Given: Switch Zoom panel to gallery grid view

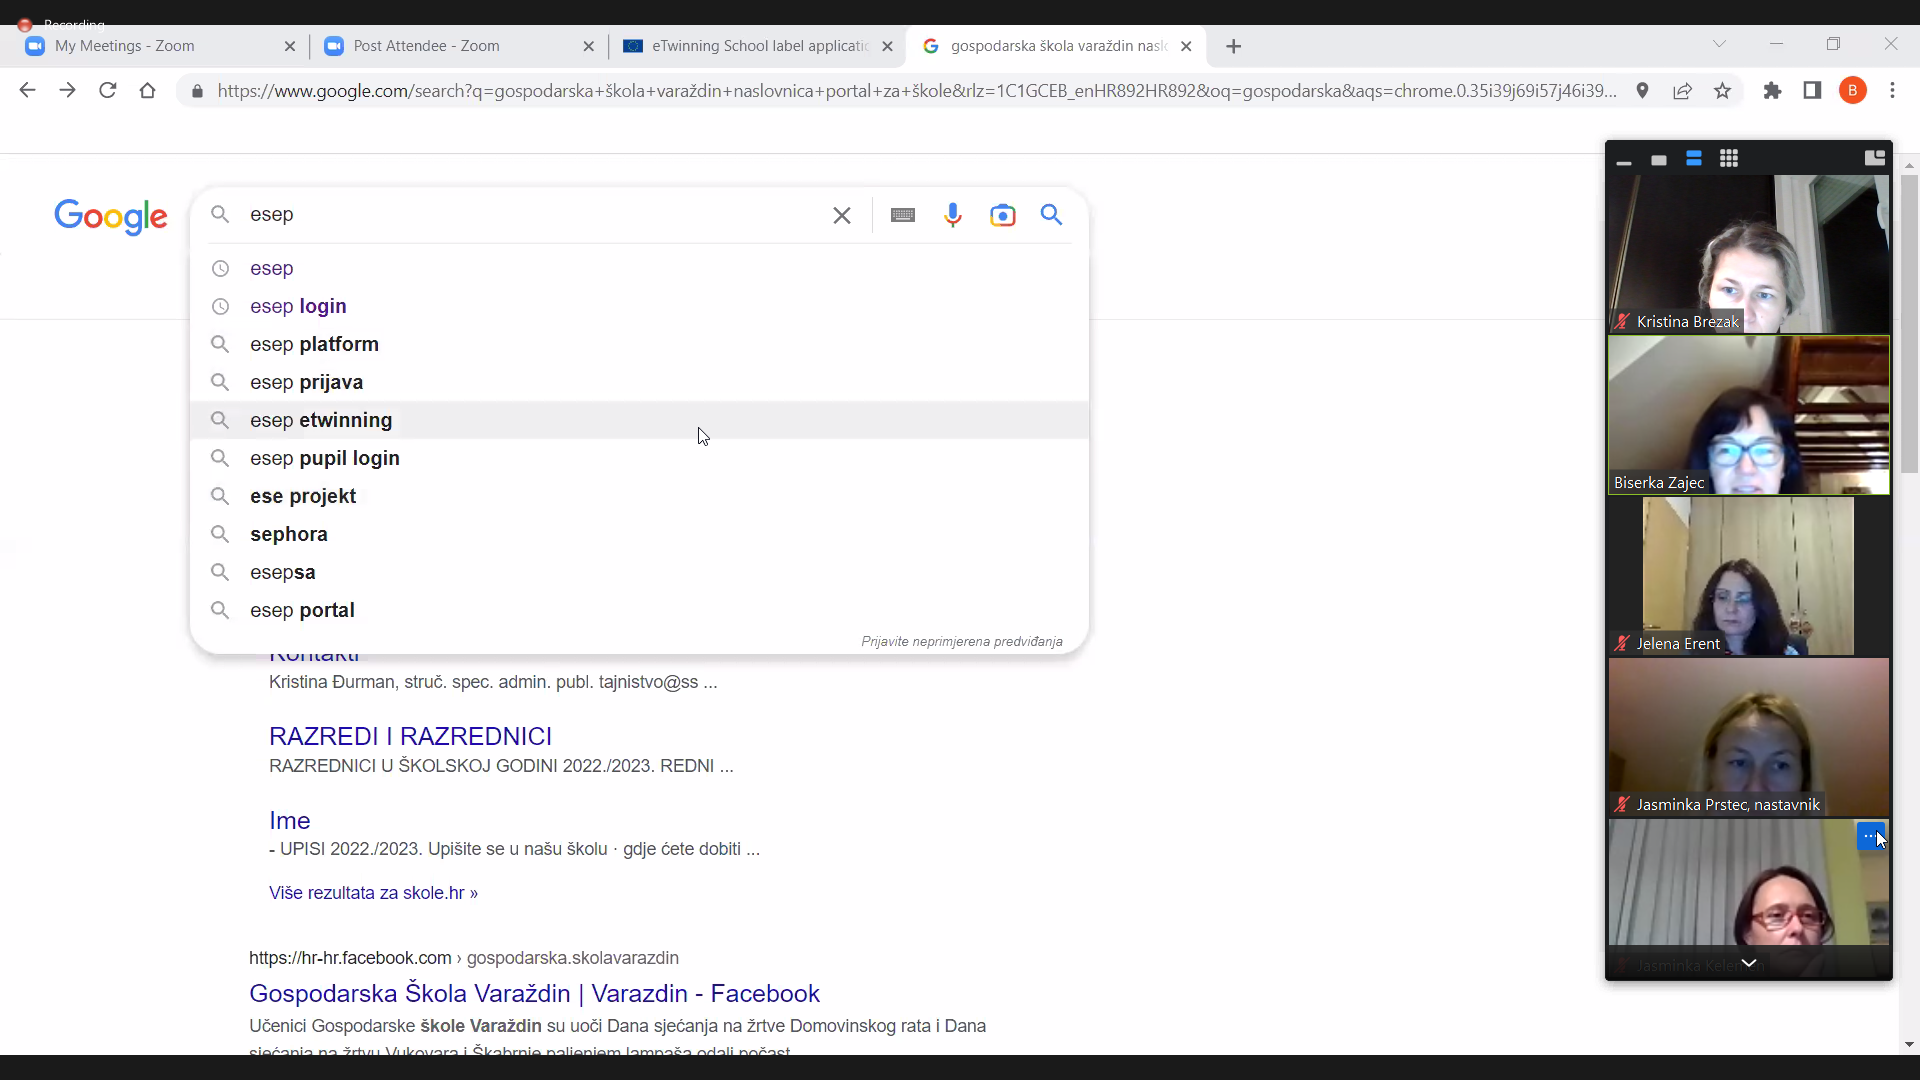Looking at the screenshot, I should (x=1729, y=159).
